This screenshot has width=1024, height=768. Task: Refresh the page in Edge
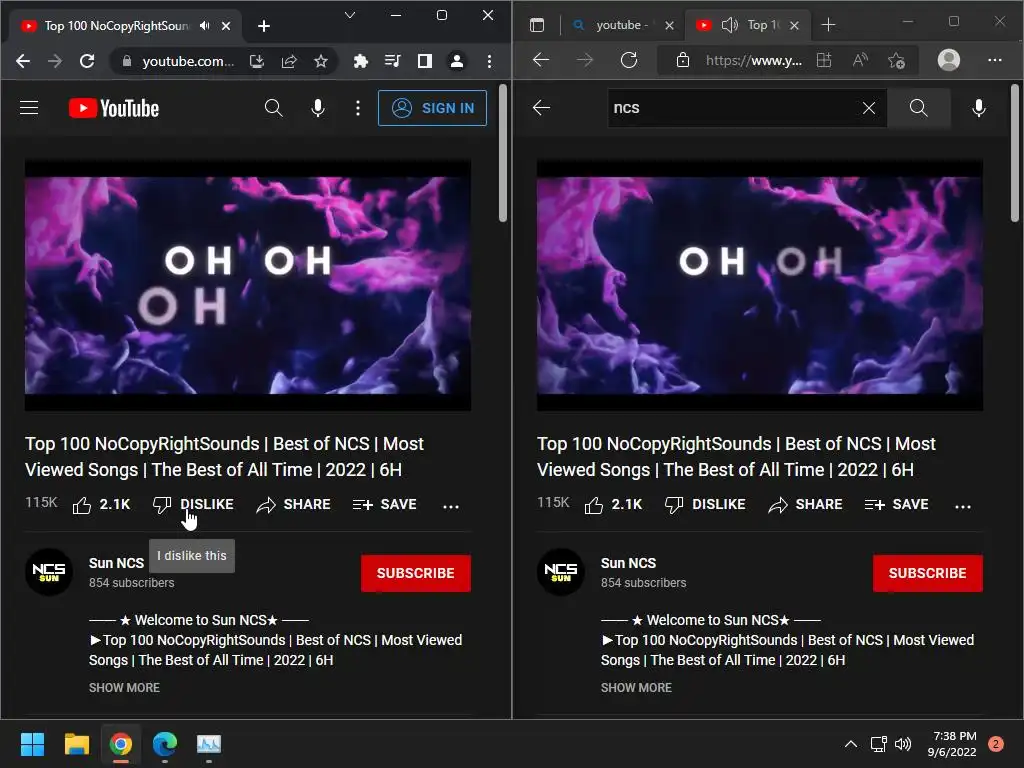click(629, 60)
